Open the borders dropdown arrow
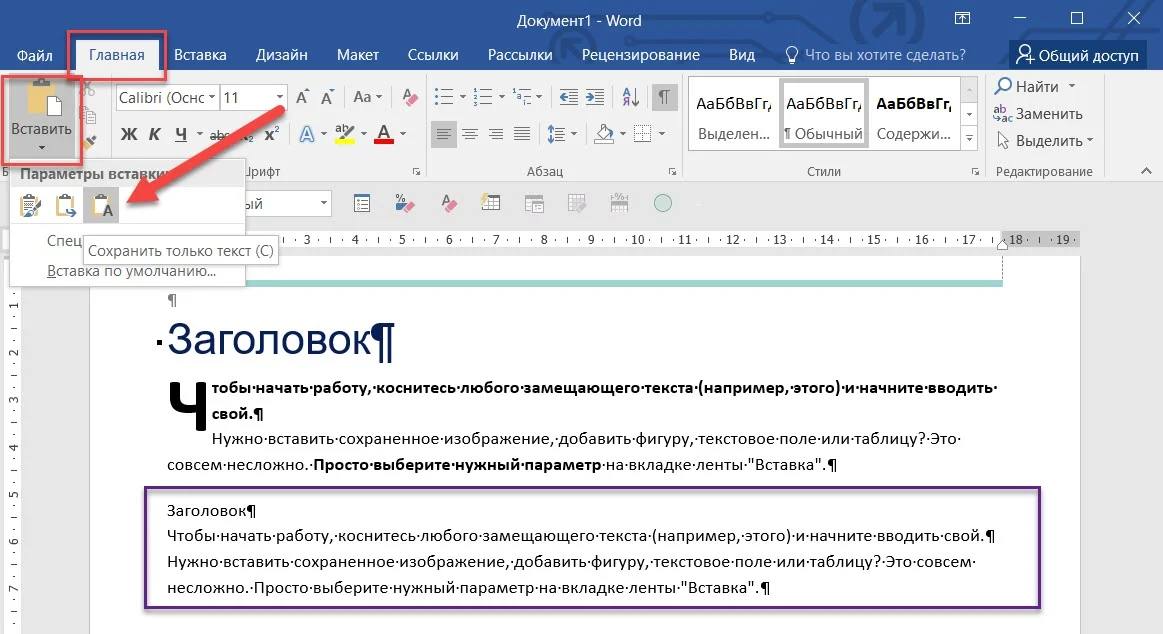This screenshot has height=634, width=1163. click(662, 134)
